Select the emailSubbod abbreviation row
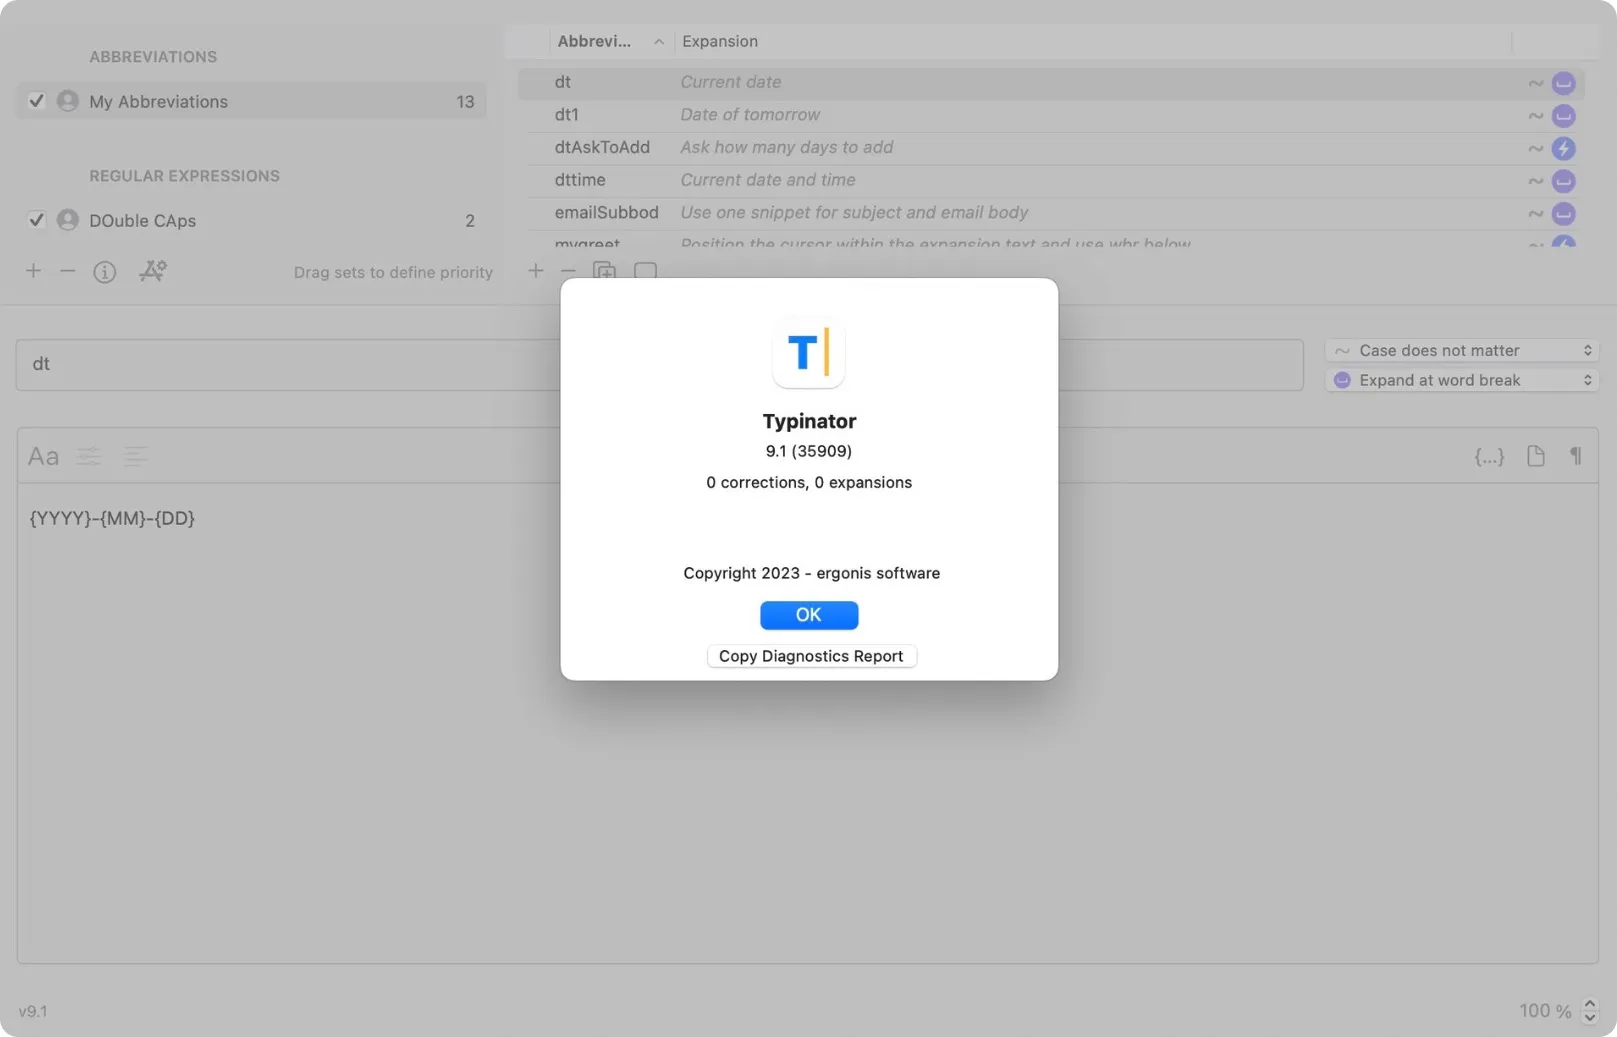 [x=1051, y=213]
